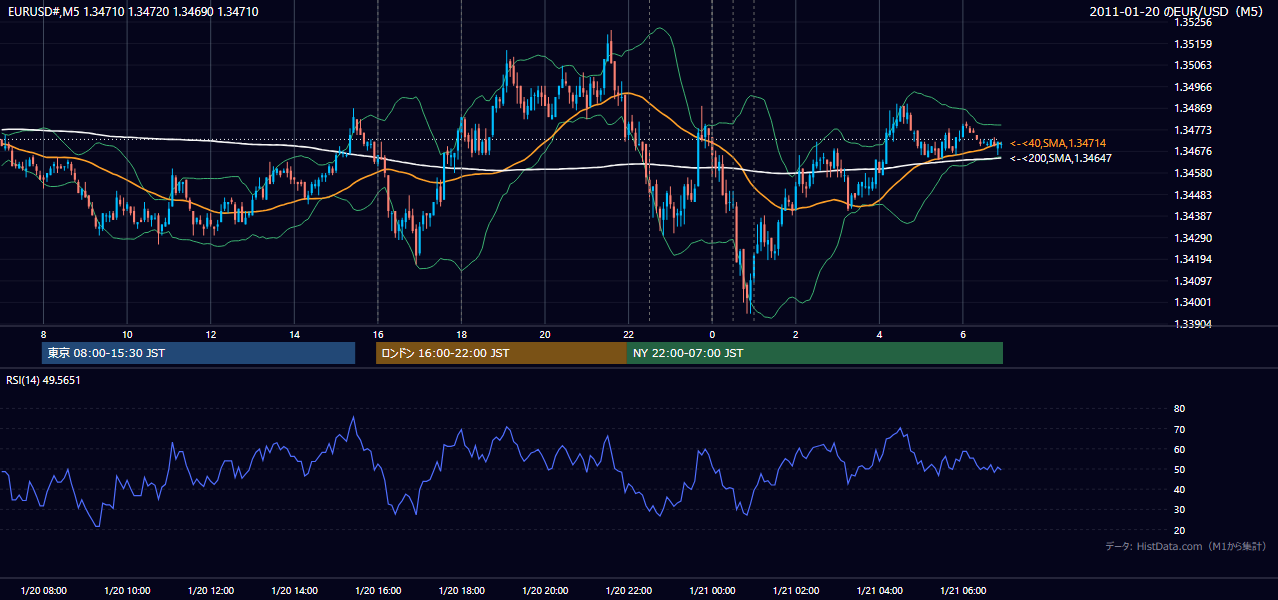This screenshot has width=1278, height=600.
Task: Click the 1/20 12:00 bottom time label
Action: [x=210, y=591]
